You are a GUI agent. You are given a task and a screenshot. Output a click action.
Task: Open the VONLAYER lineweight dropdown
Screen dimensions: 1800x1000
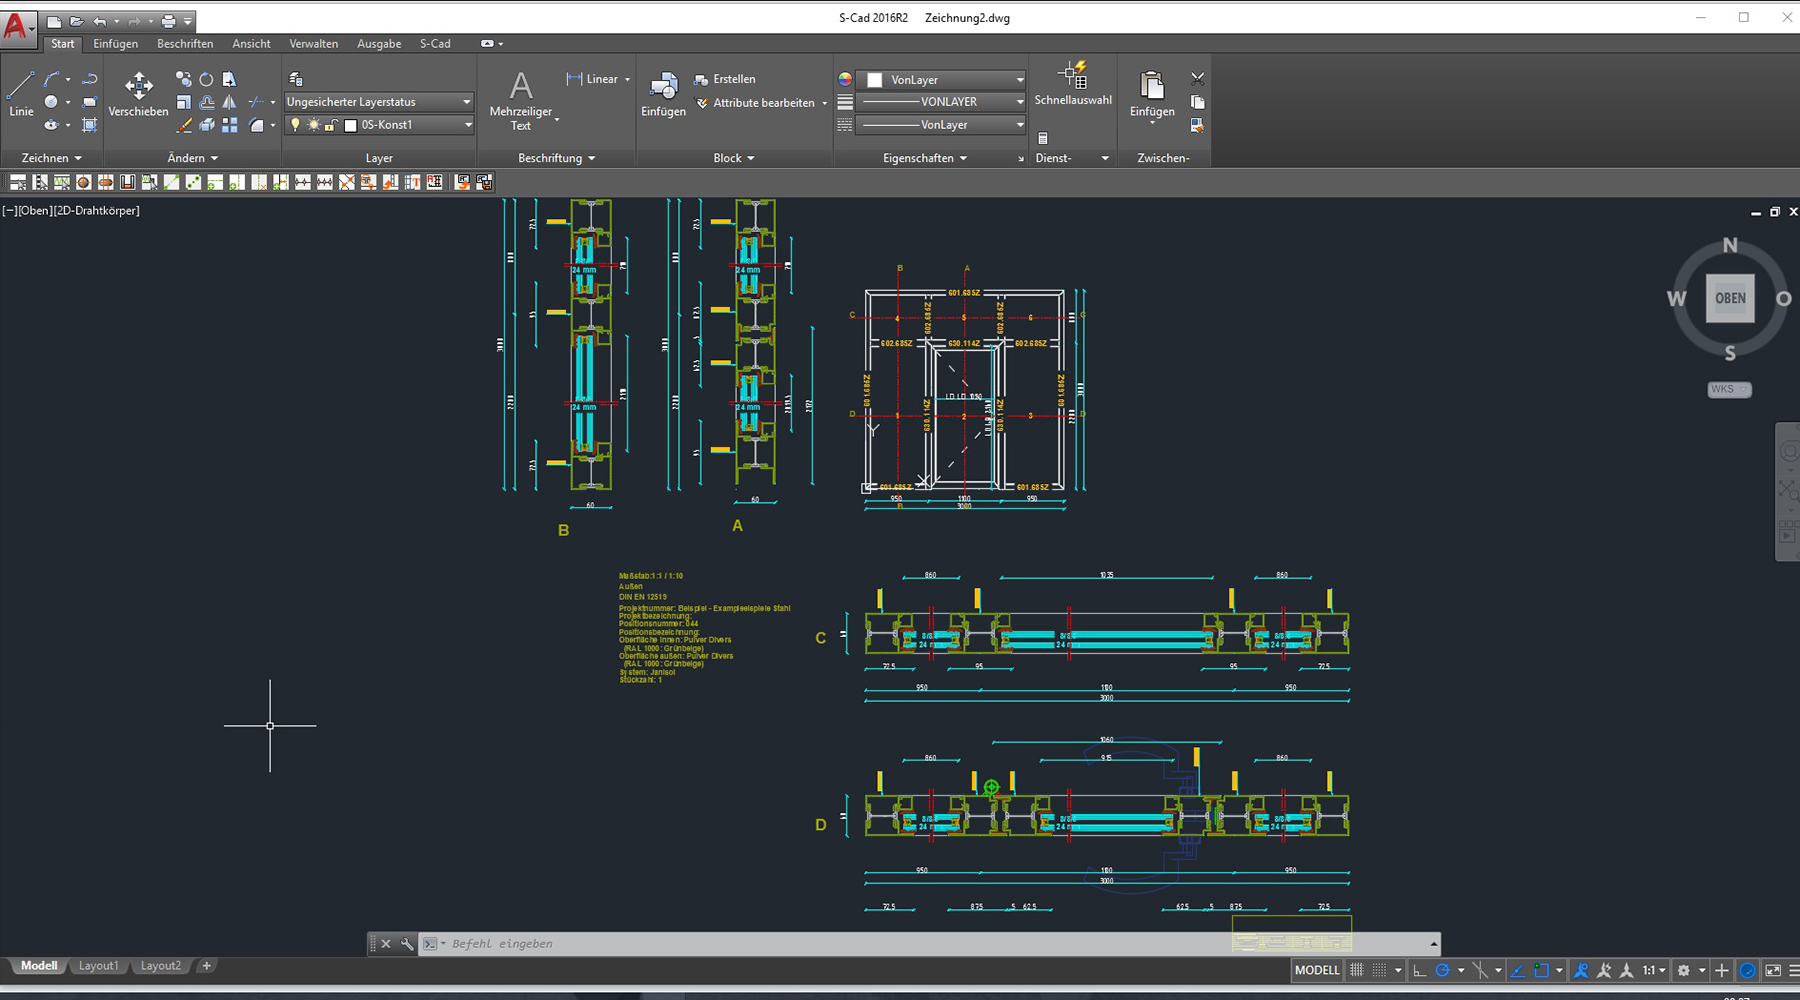943,102
